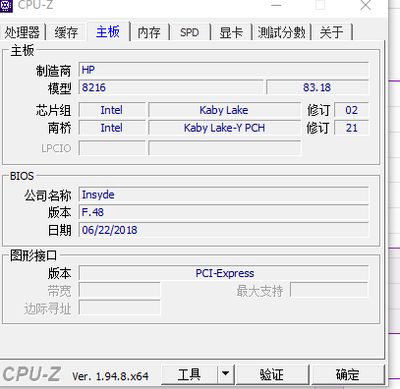Select the 主板 tab
This screenshot has width=400, height=389.
(108, 32)
